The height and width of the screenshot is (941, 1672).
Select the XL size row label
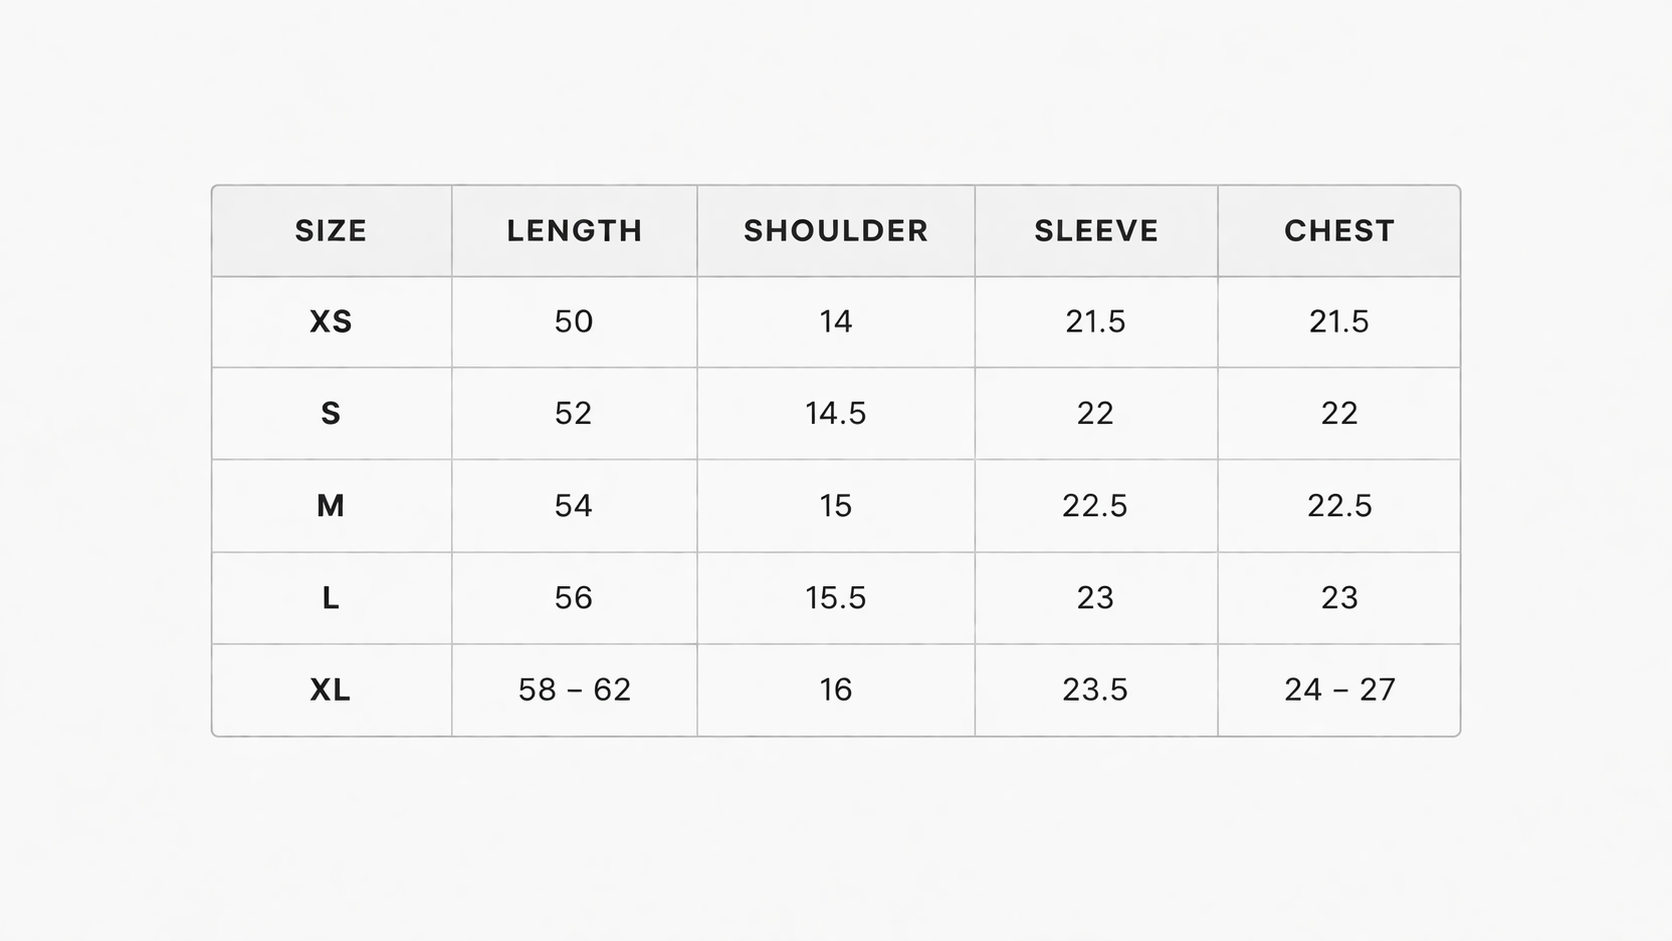331,690
